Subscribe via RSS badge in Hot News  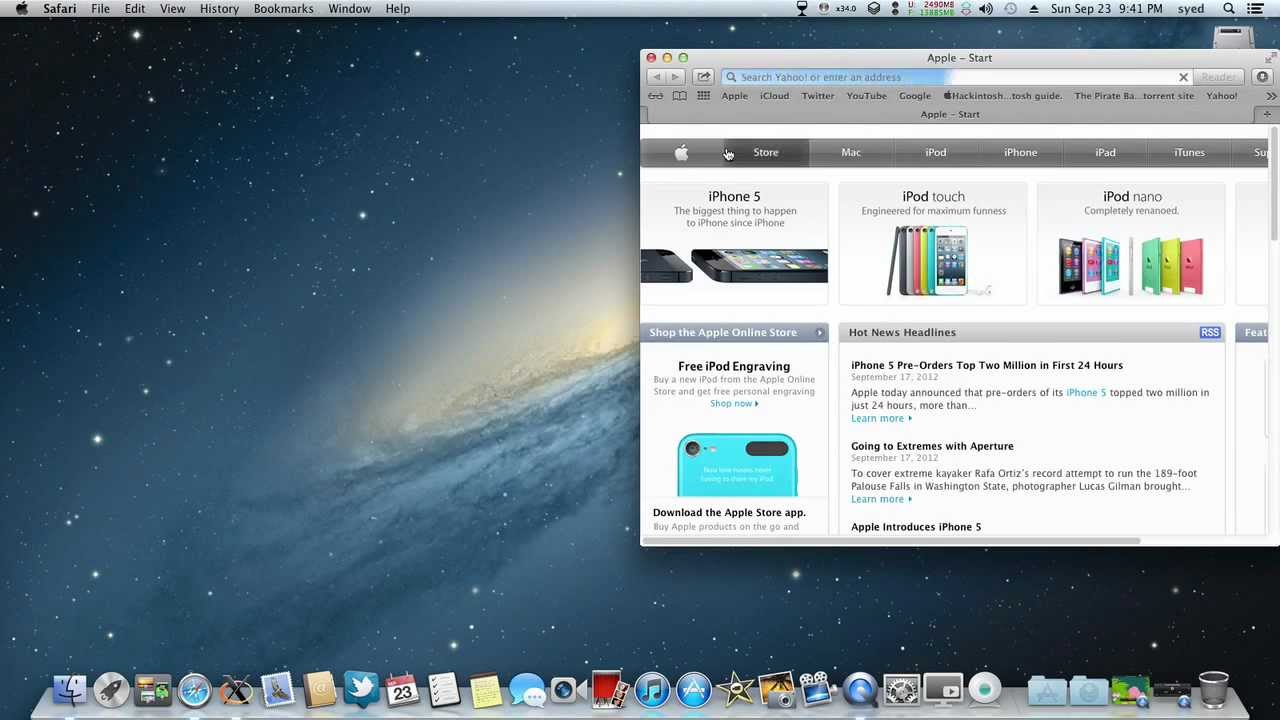1210,332
